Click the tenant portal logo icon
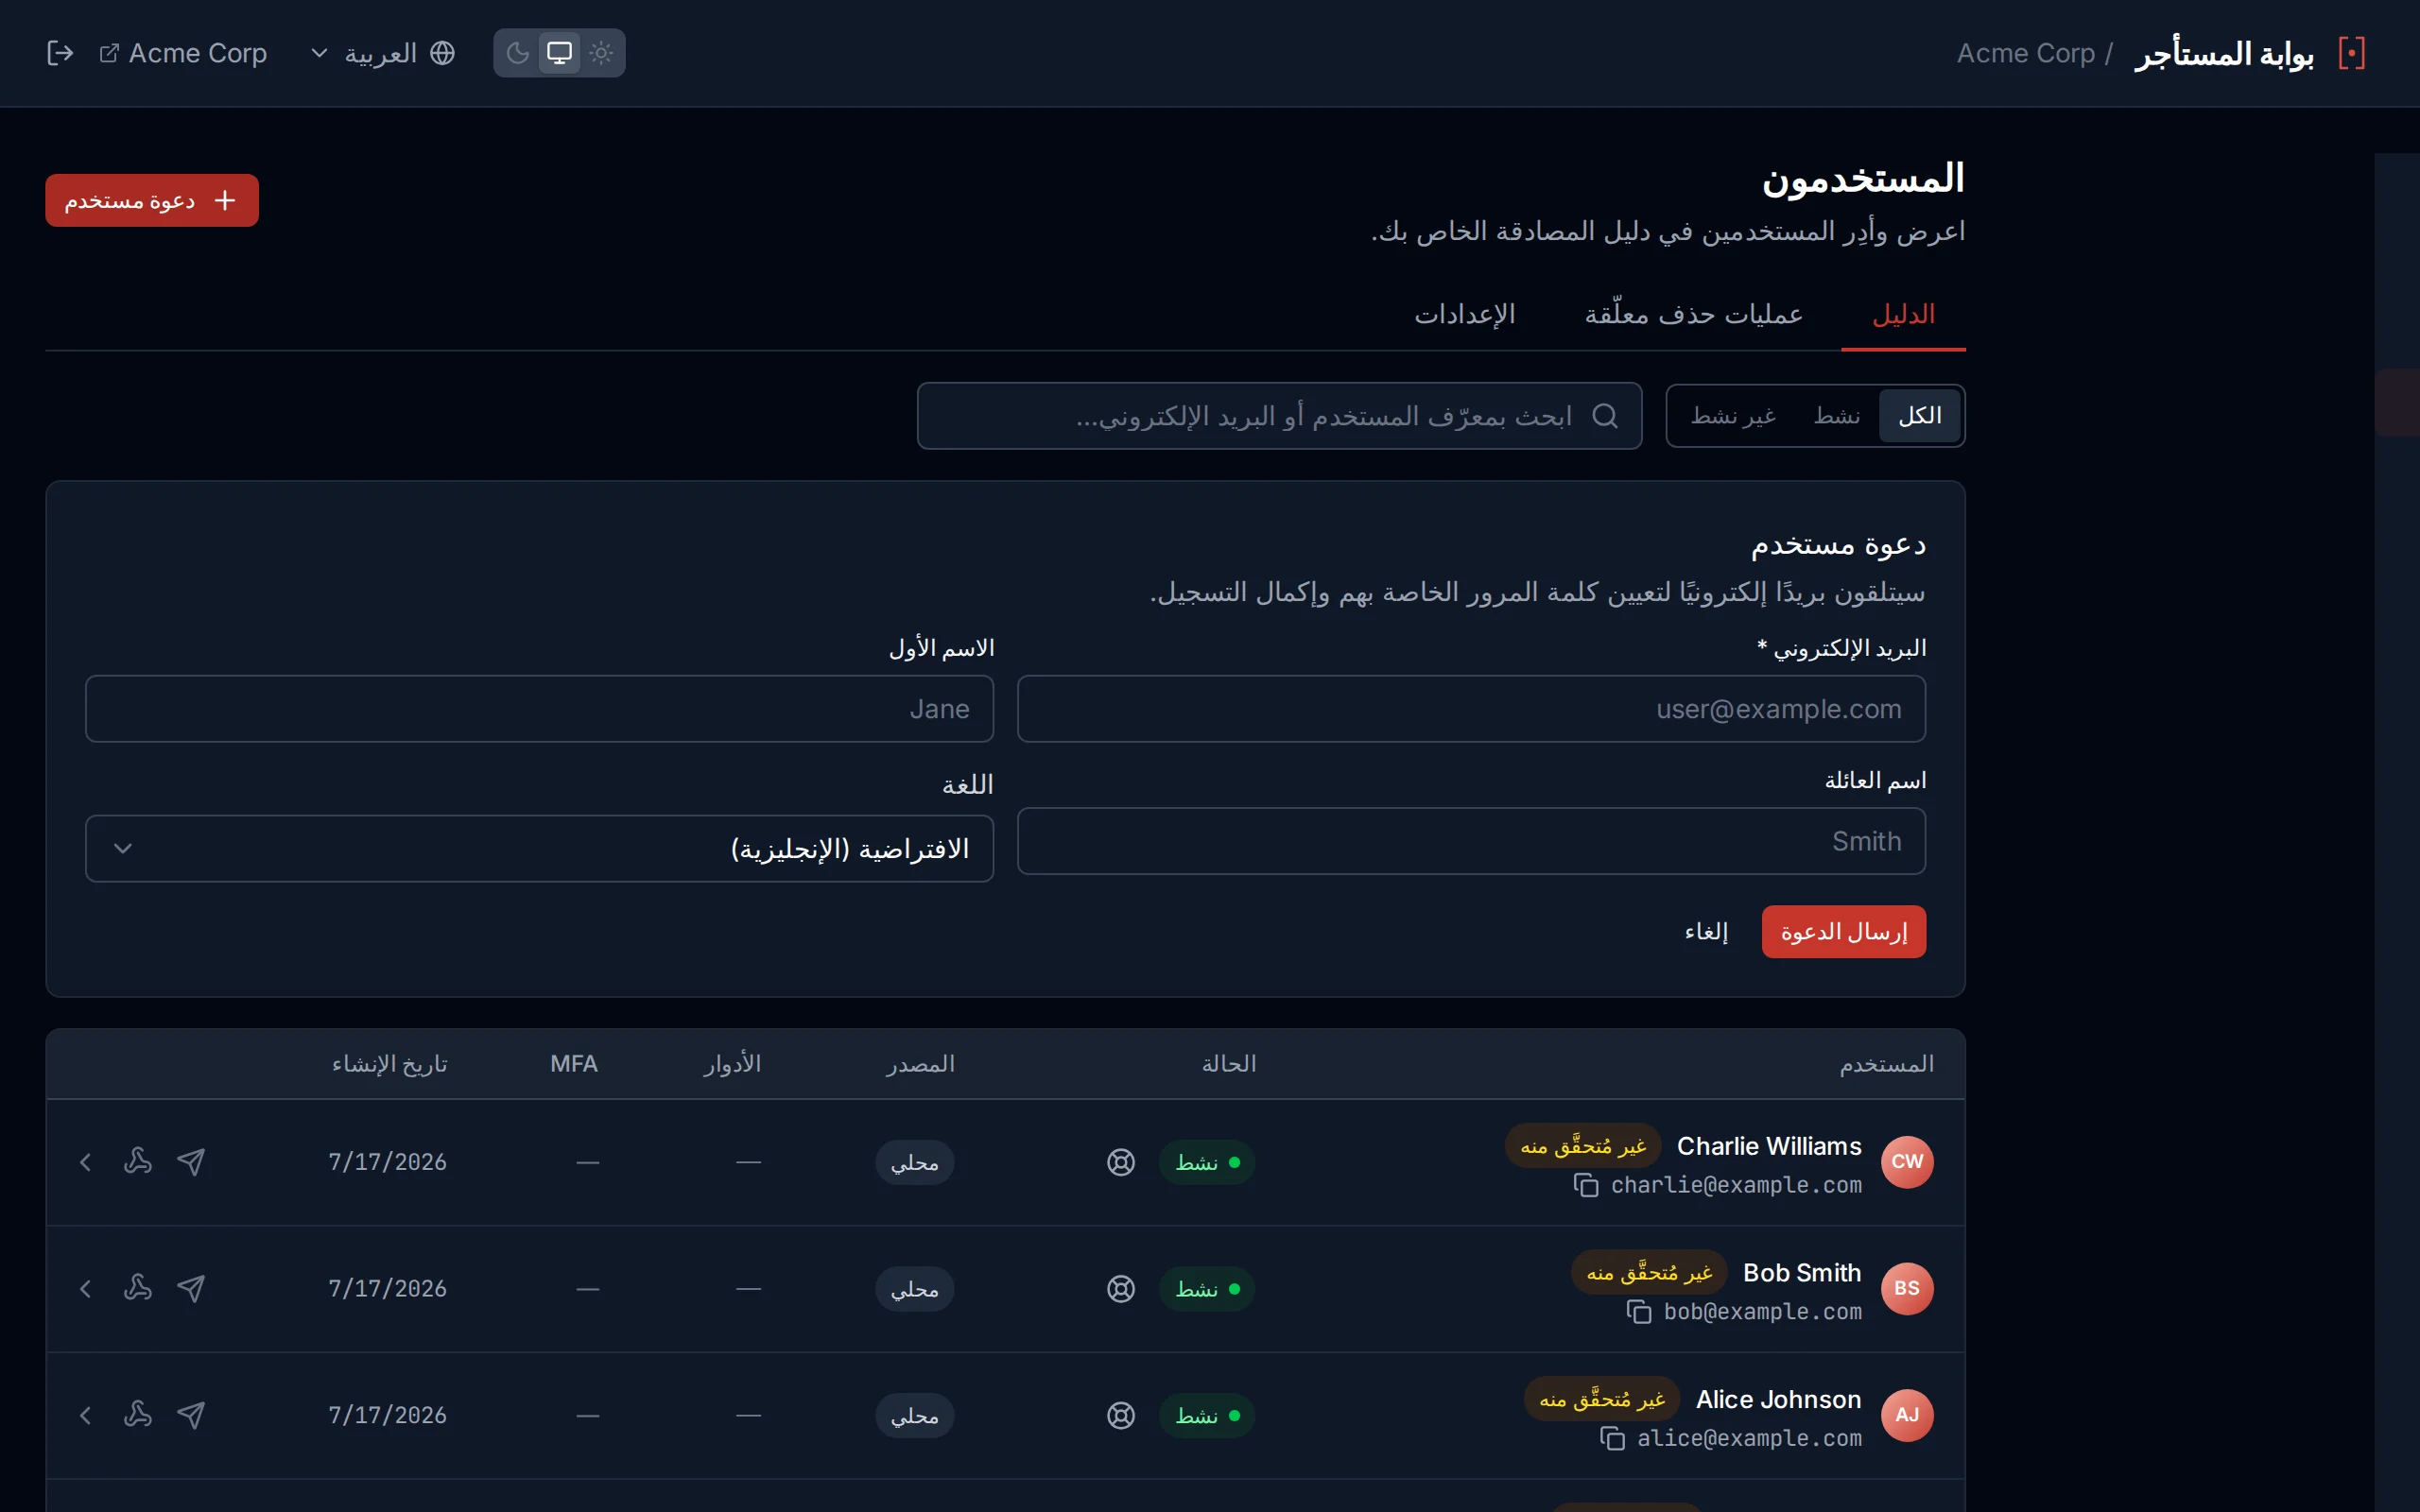Viewport: 2420px width, 1512px height. coord(2351,53)
